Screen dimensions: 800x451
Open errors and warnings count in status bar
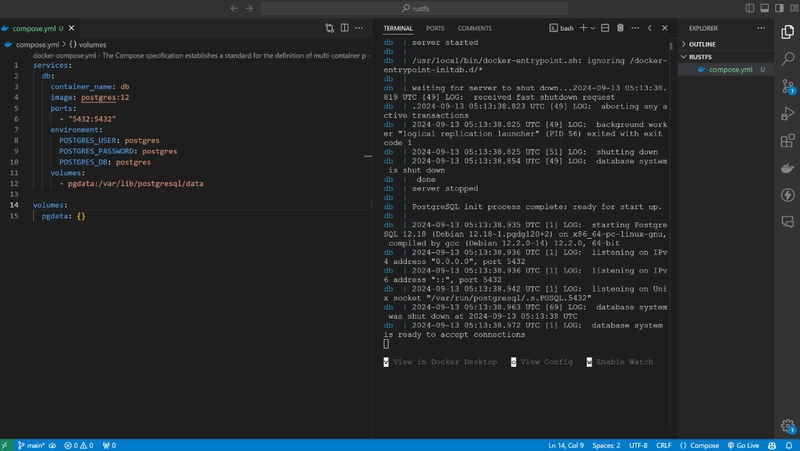coord(79,445)
